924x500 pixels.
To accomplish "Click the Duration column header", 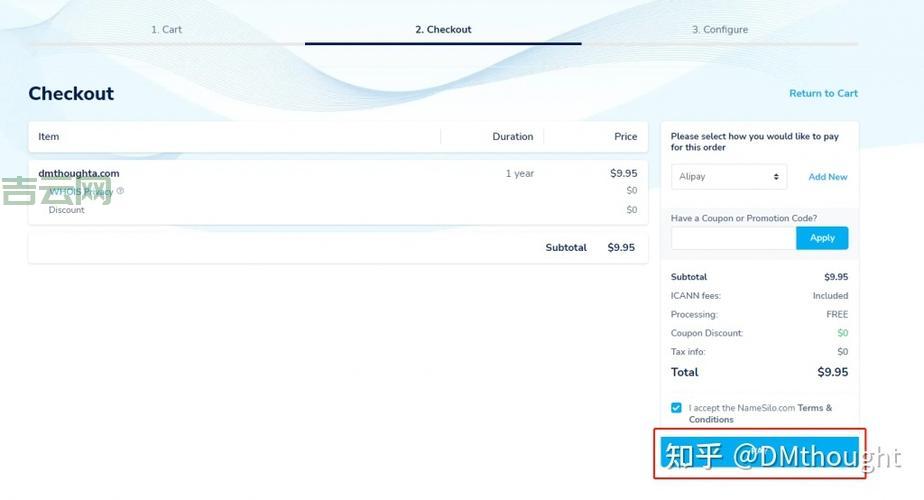I will [512, 137].
